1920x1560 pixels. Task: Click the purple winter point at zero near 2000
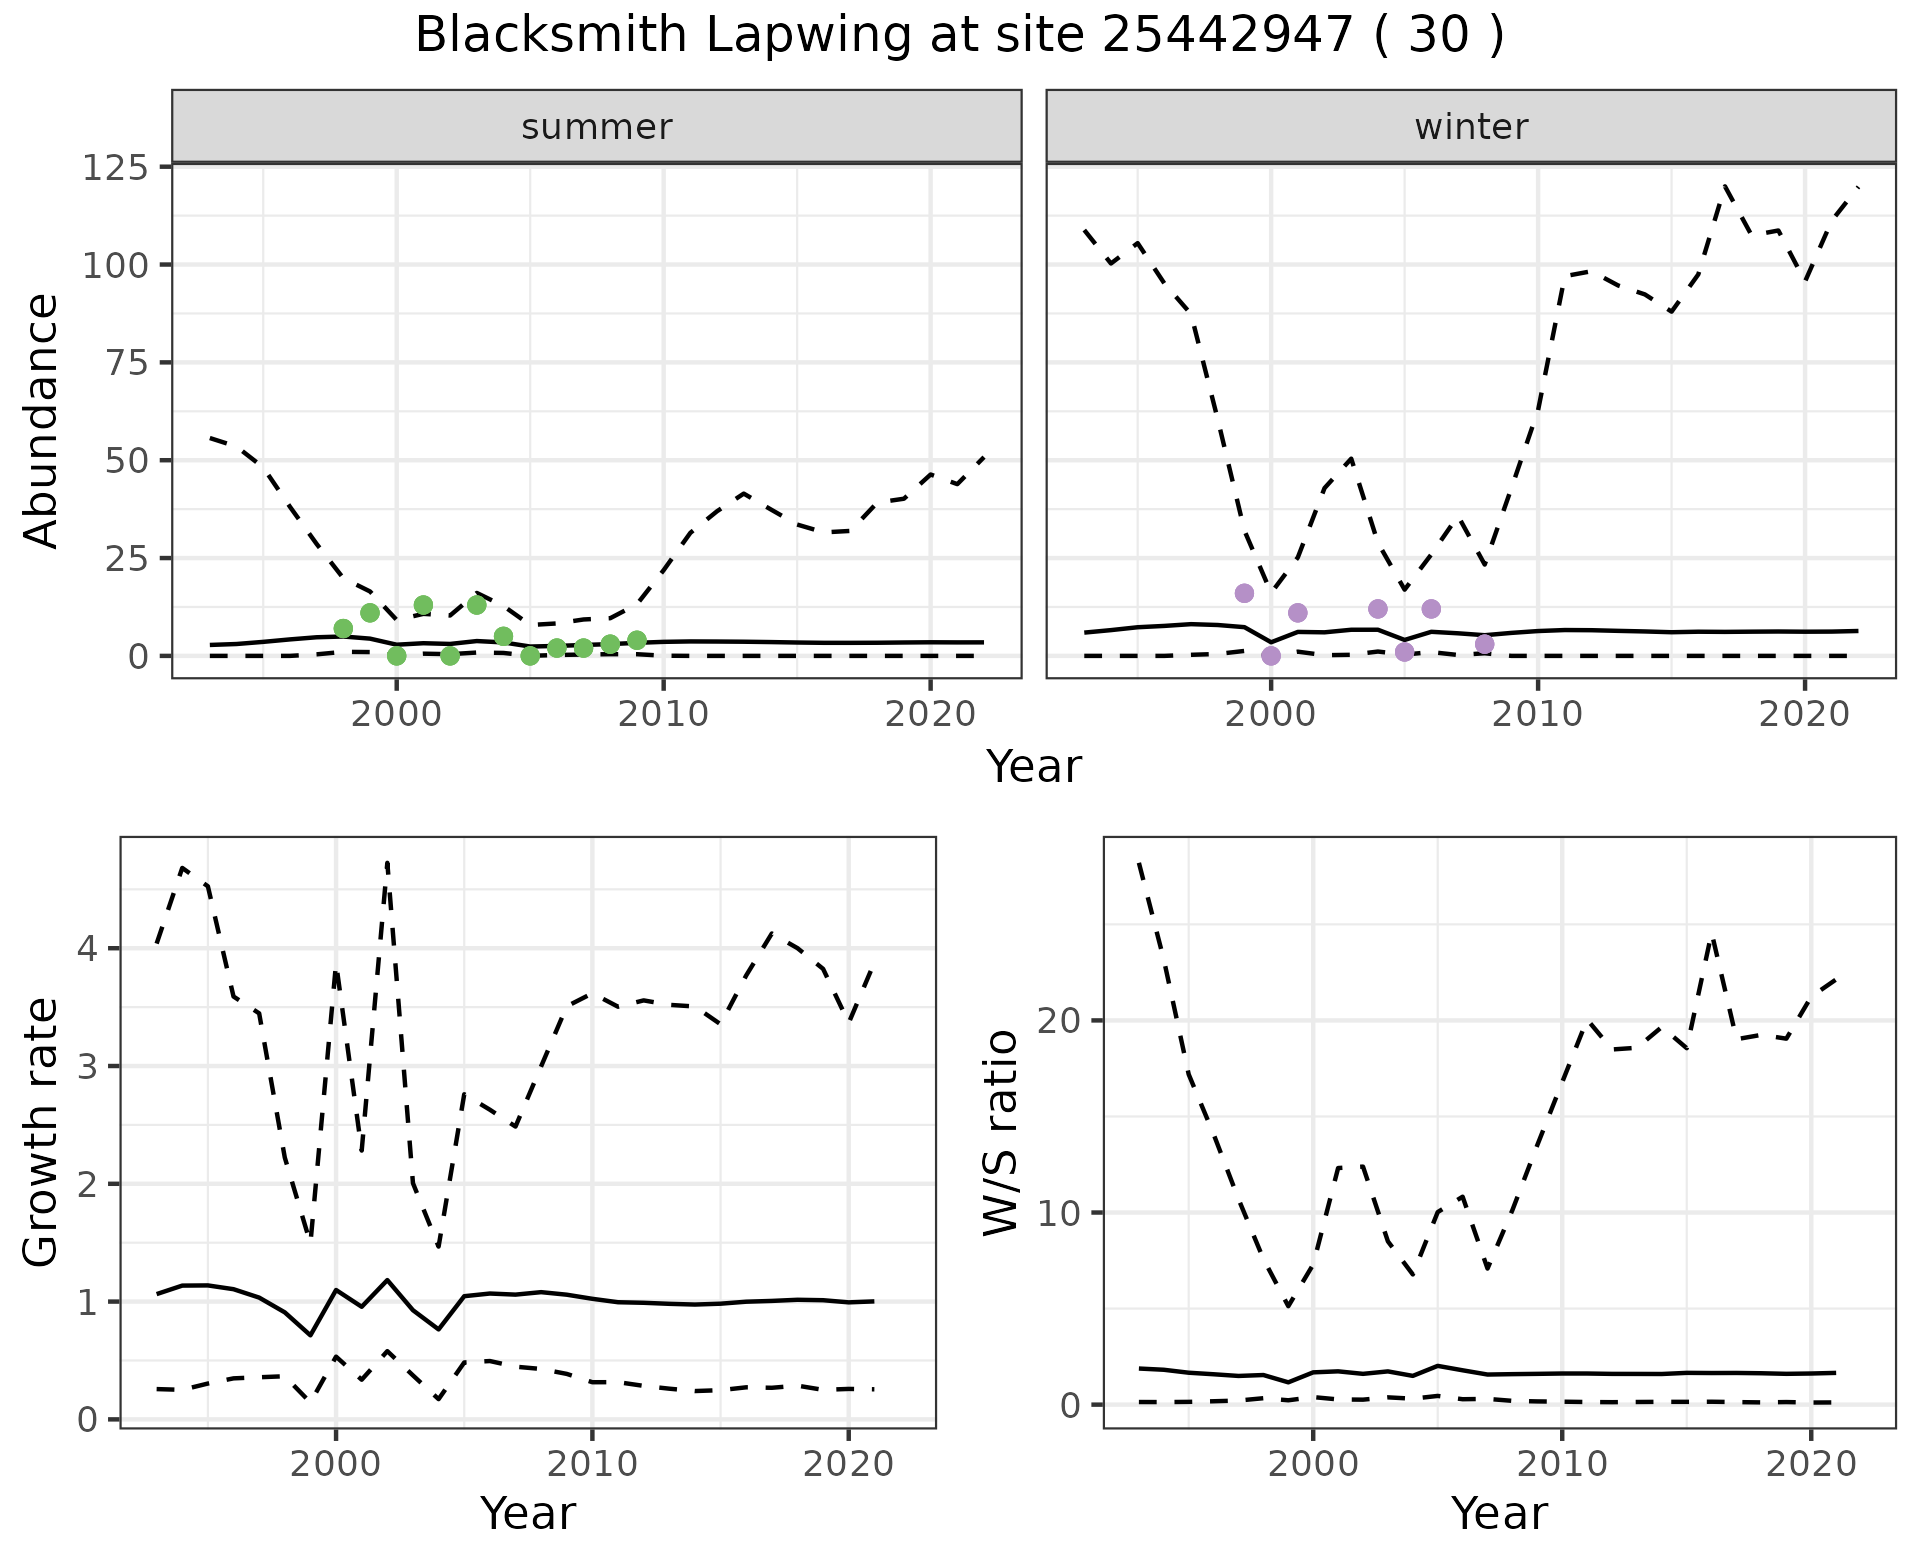(1271, 656)
